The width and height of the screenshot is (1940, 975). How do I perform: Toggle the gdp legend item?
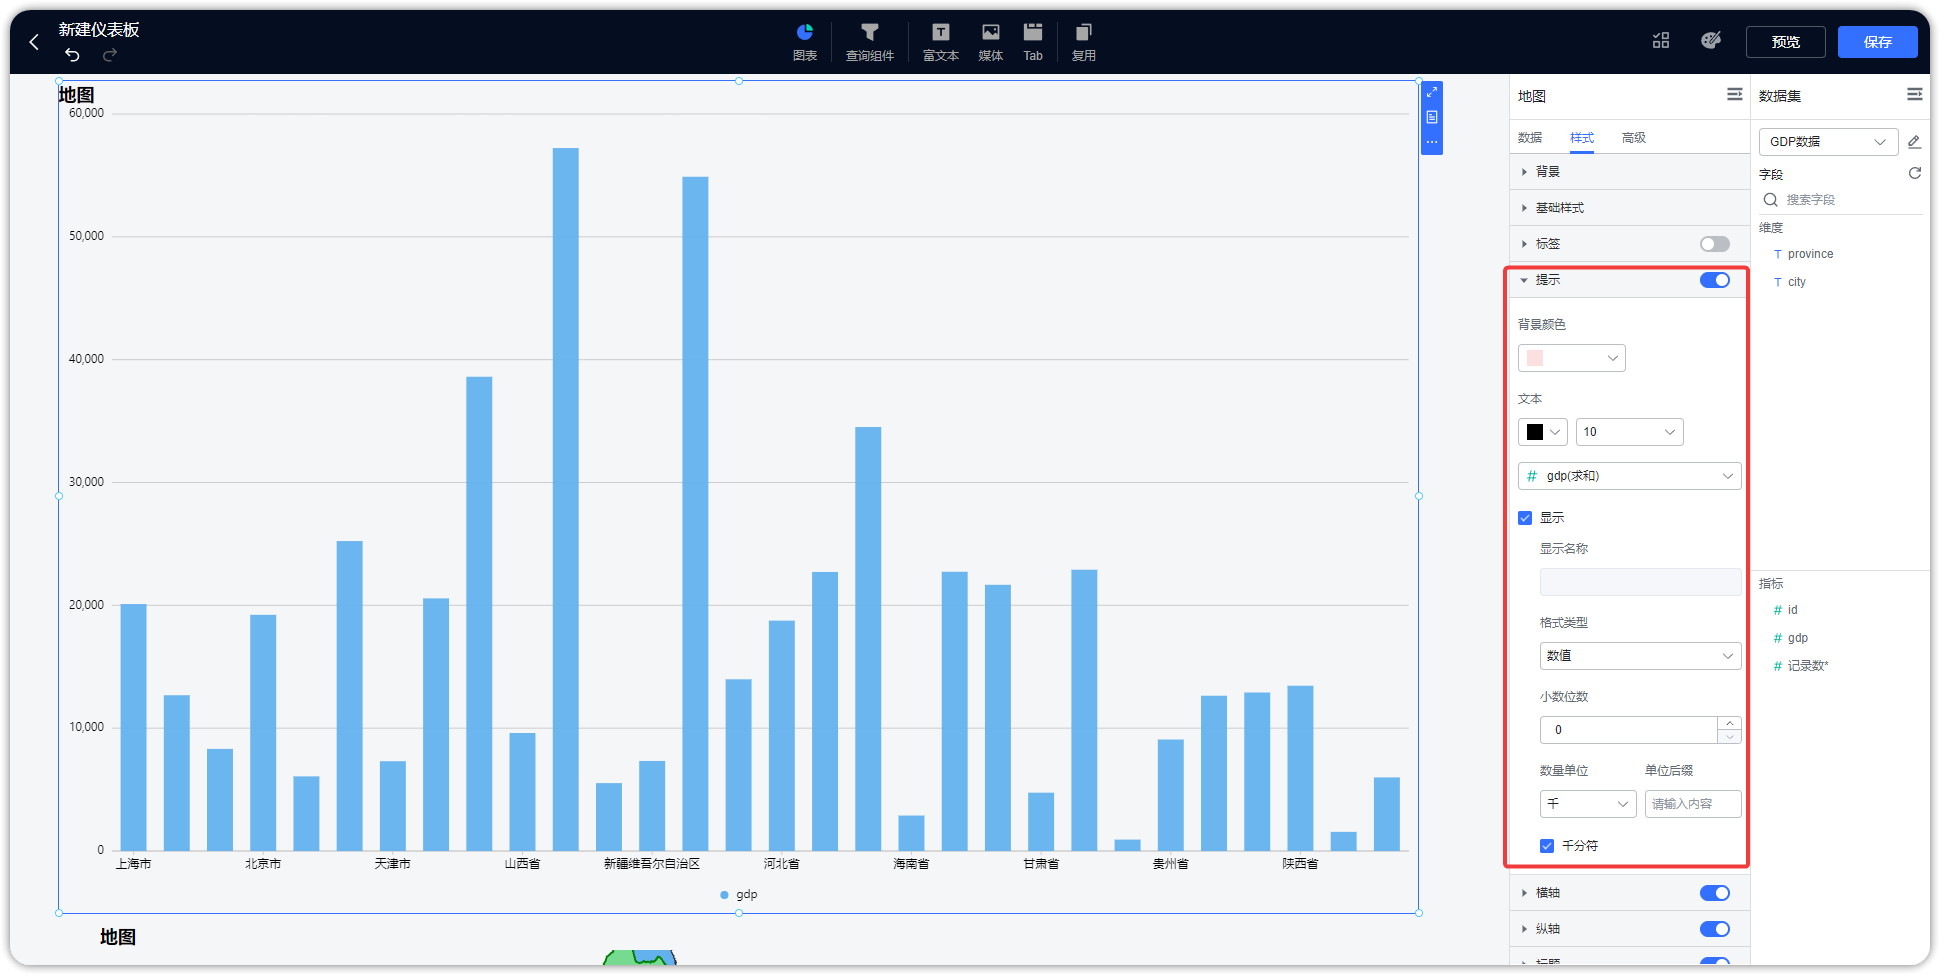tap(739, 895)
